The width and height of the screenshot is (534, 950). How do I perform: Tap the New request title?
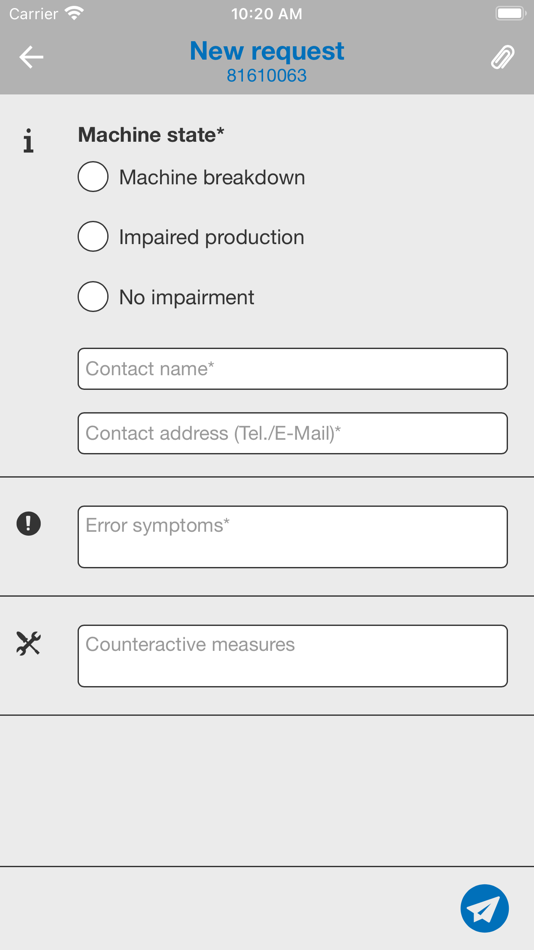[x=267, y=51]
